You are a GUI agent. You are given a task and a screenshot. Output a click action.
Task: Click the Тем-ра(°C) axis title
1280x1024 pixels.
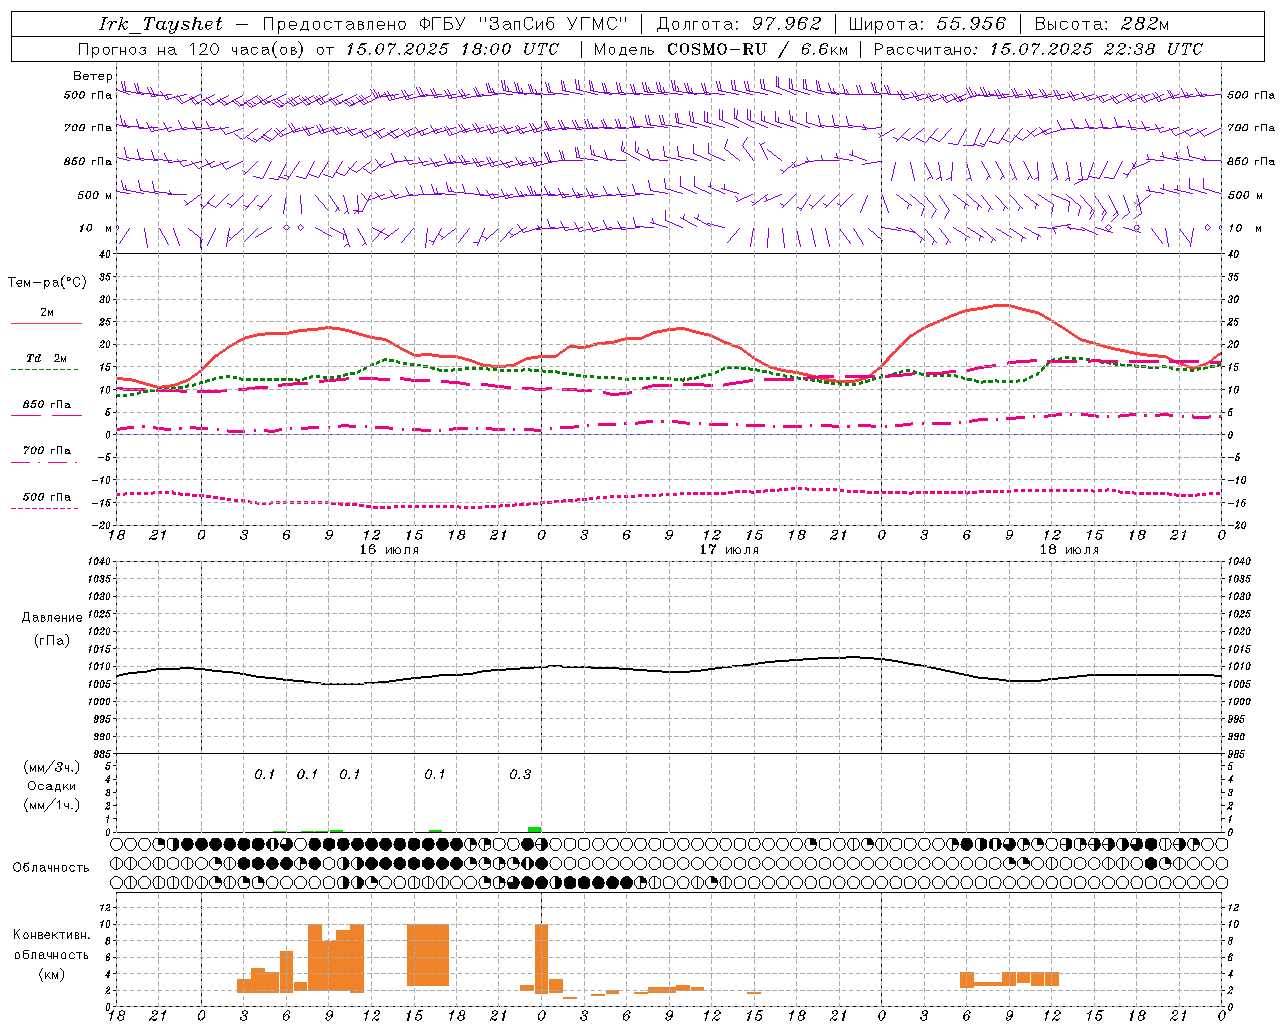pyautogui.click(x=47, y=283)
